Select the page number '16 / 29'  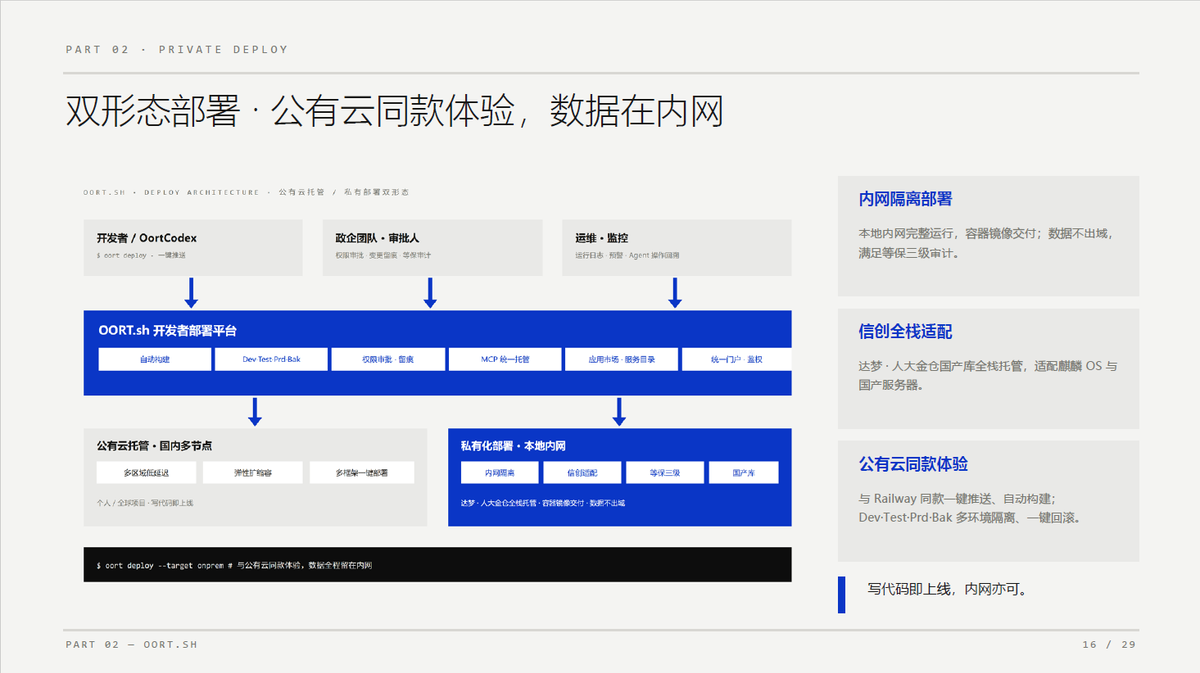click(x=1109, y=645)
